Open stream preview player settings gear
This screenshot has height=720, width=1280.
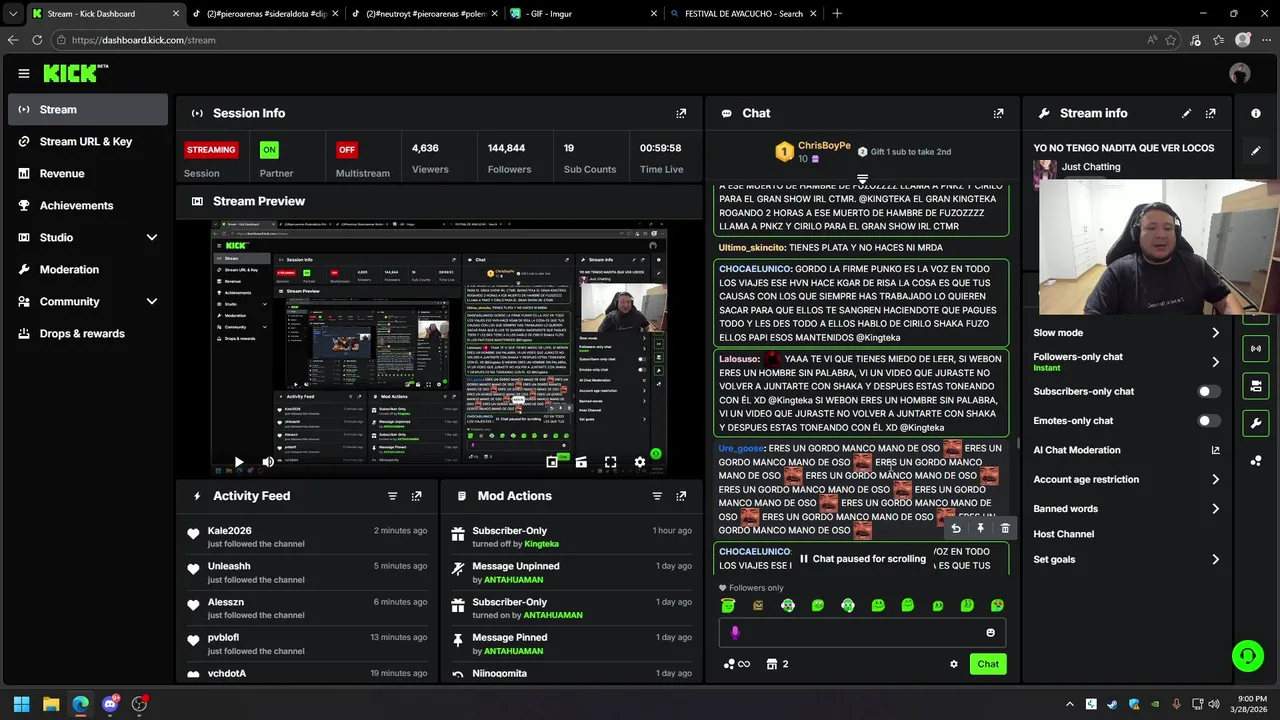point(640,462)
